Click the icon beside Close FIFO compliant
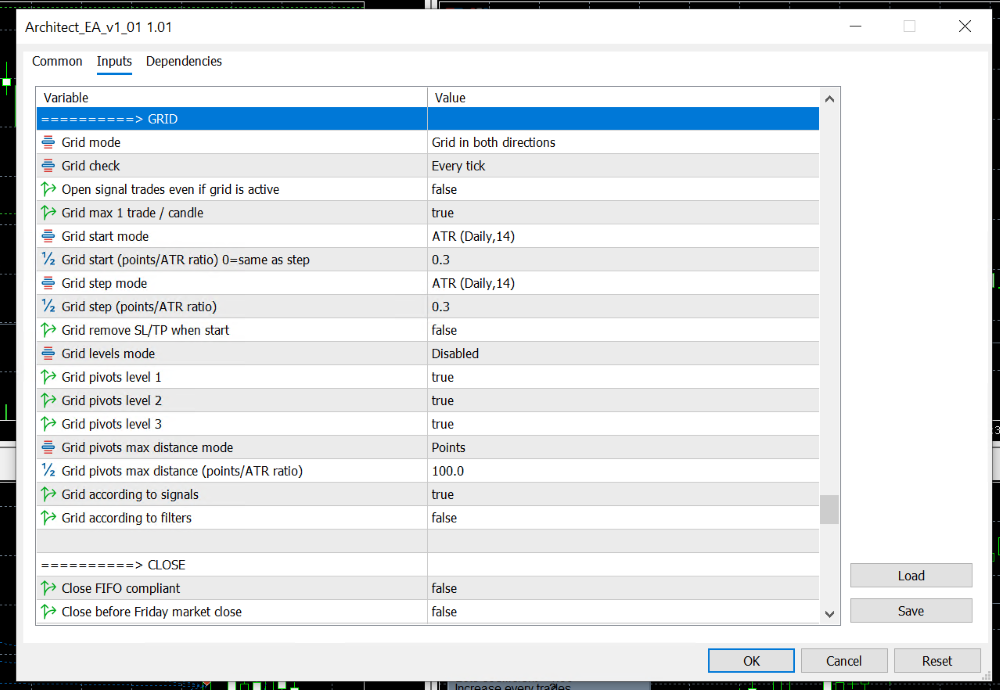 point(48,589)
